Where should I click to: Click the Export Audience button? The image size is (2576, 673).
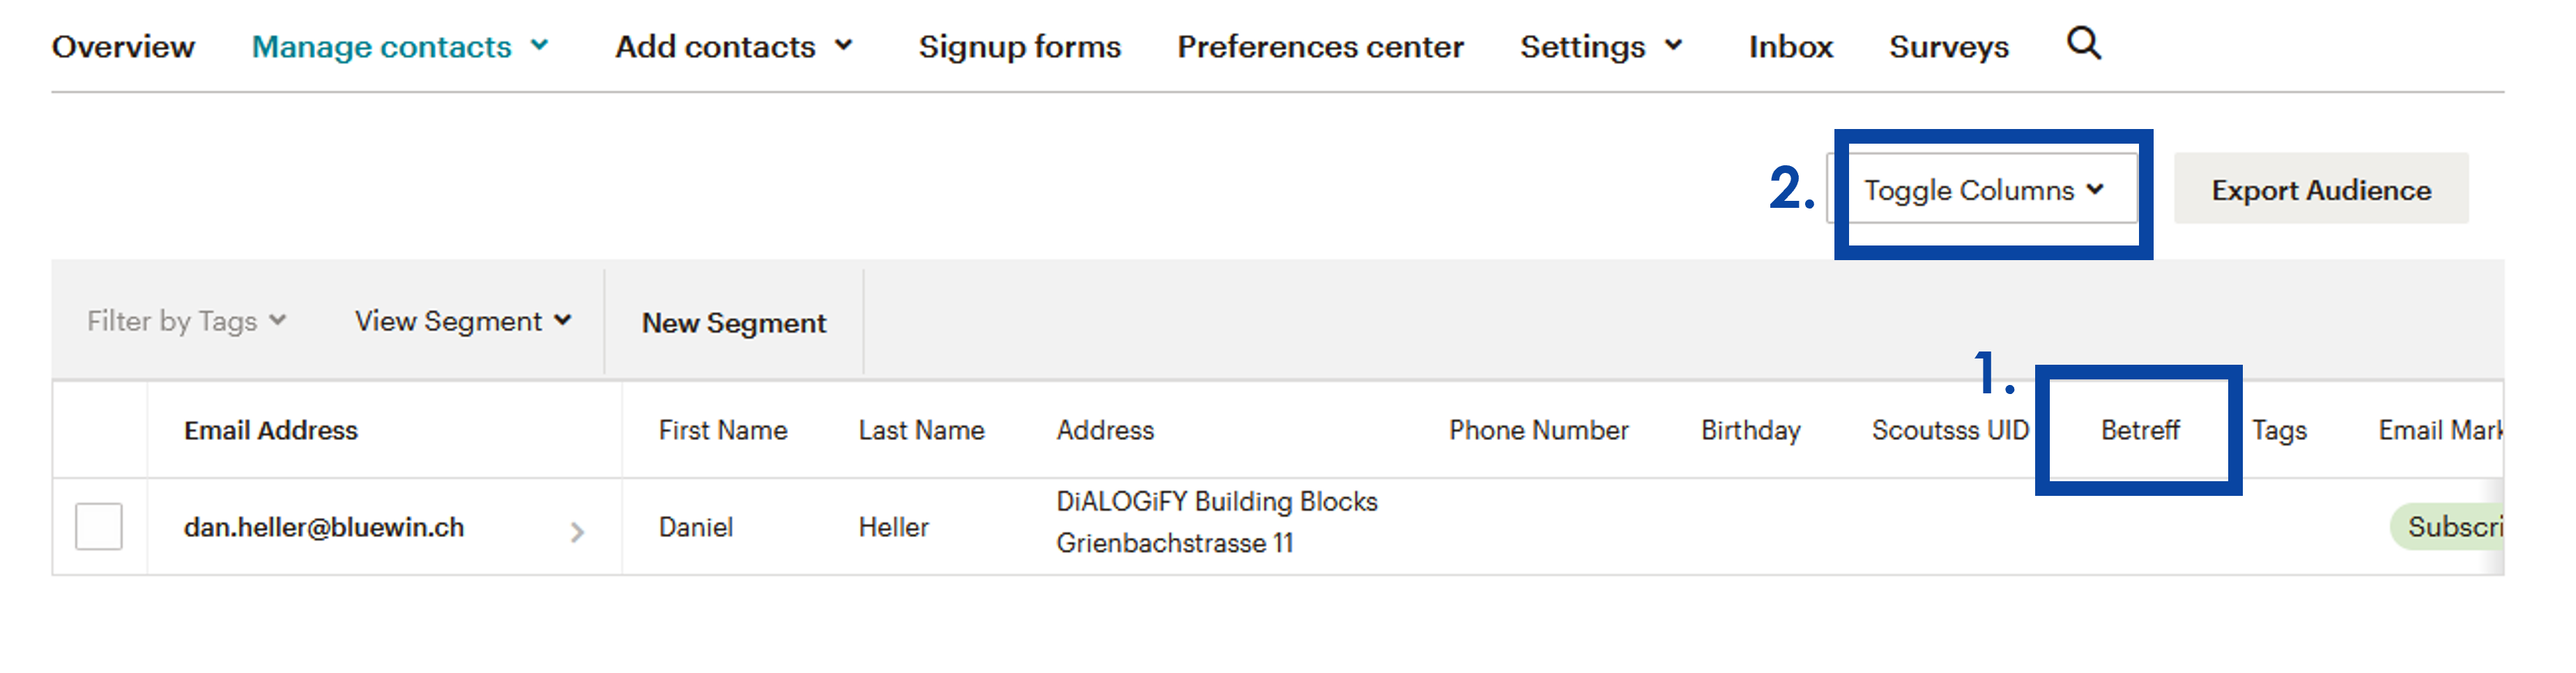click(2320, 190)
